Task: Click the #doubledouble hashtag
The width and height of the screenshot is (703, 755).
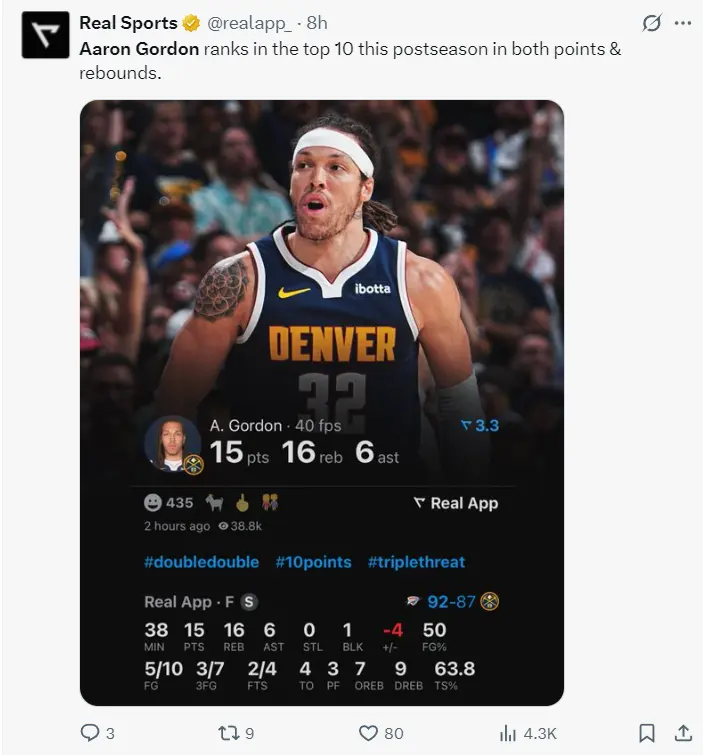Action: click(x=201, y=562)
